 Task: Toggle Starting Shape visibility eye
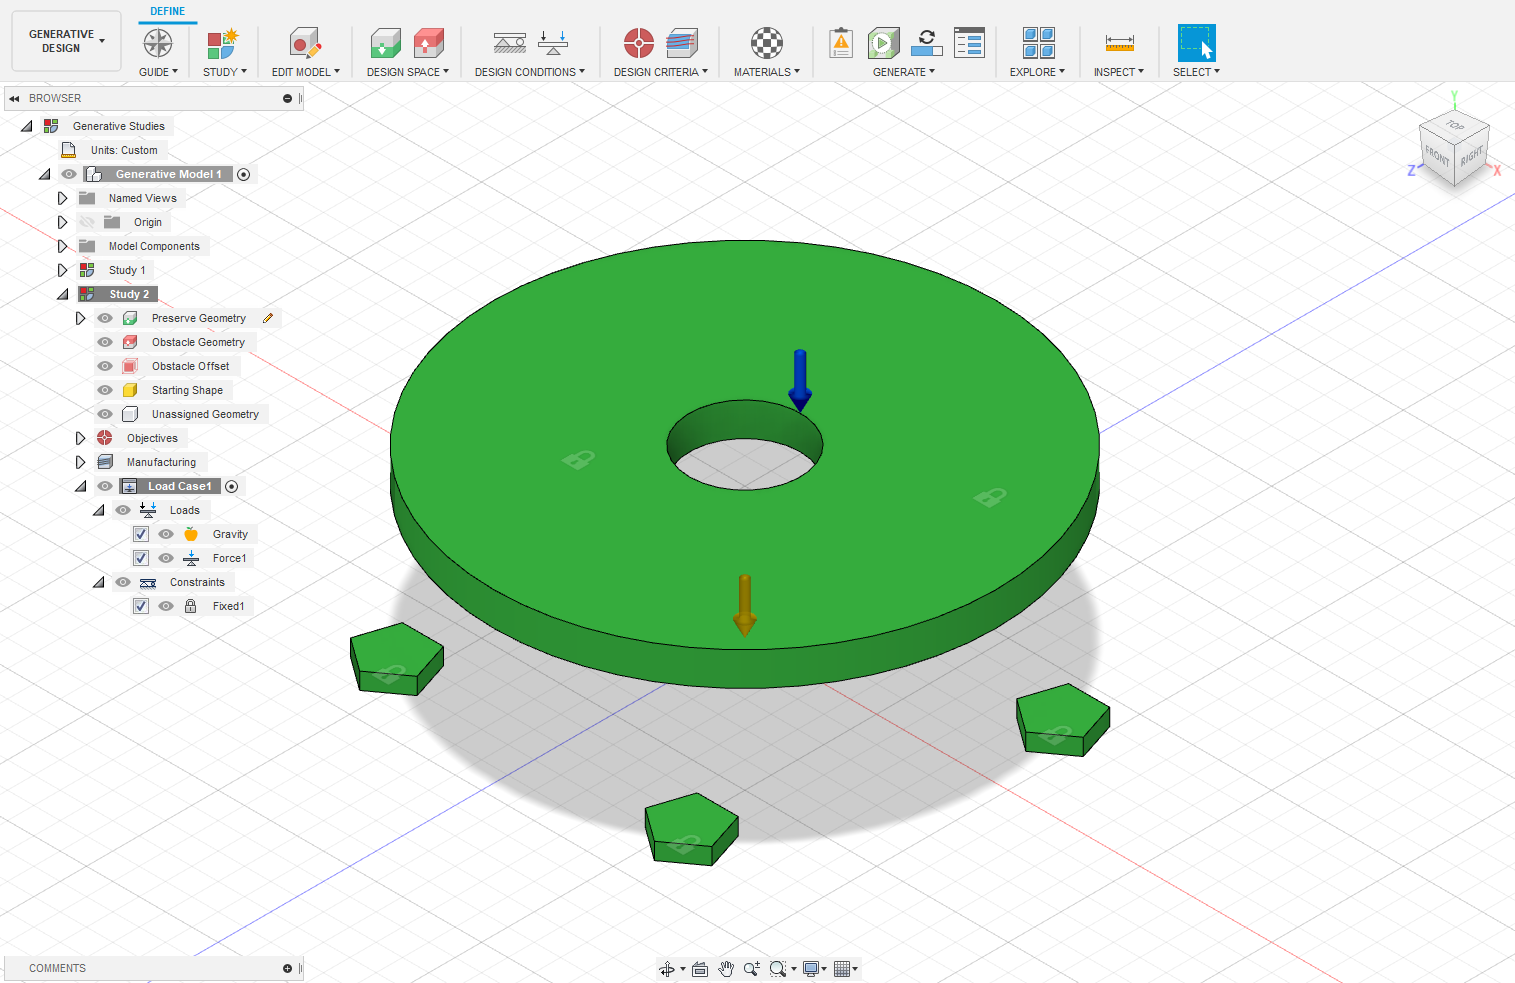[105, 390]
